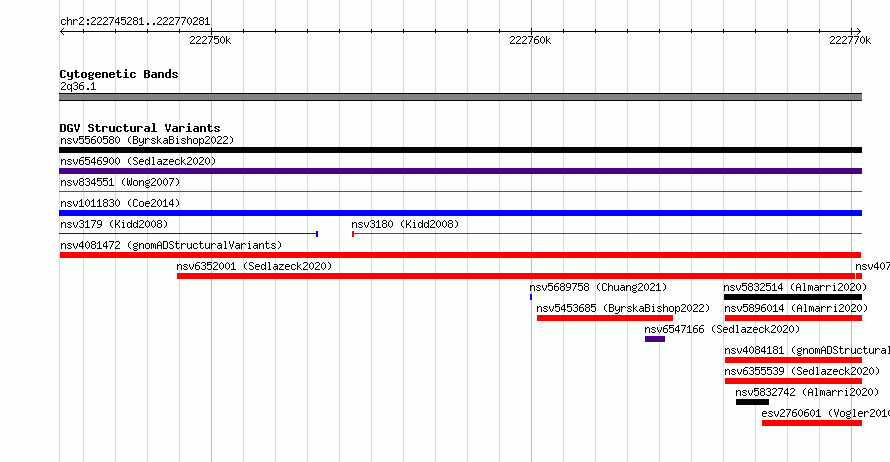This screenshot has width=890, height=462.
Task: Select the red nsv5453685 variant bar
Action: coord(604,318)
